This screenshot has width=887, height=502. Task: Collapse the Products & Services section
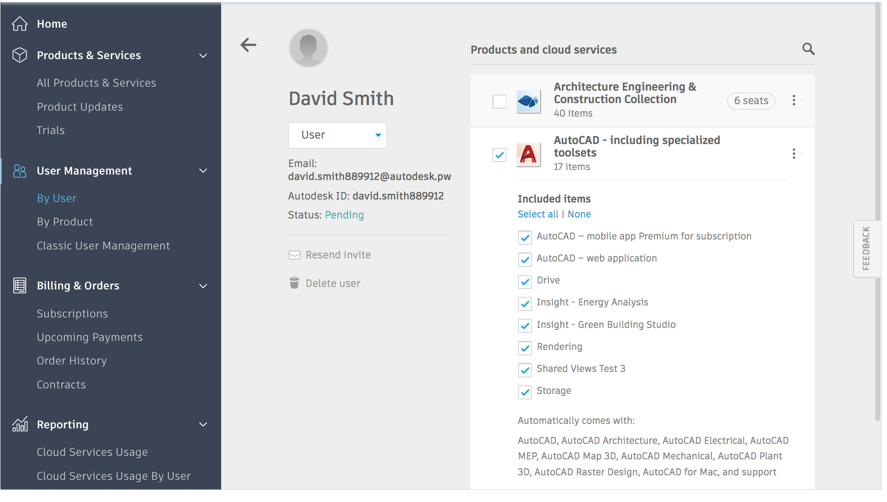[203, 55]
